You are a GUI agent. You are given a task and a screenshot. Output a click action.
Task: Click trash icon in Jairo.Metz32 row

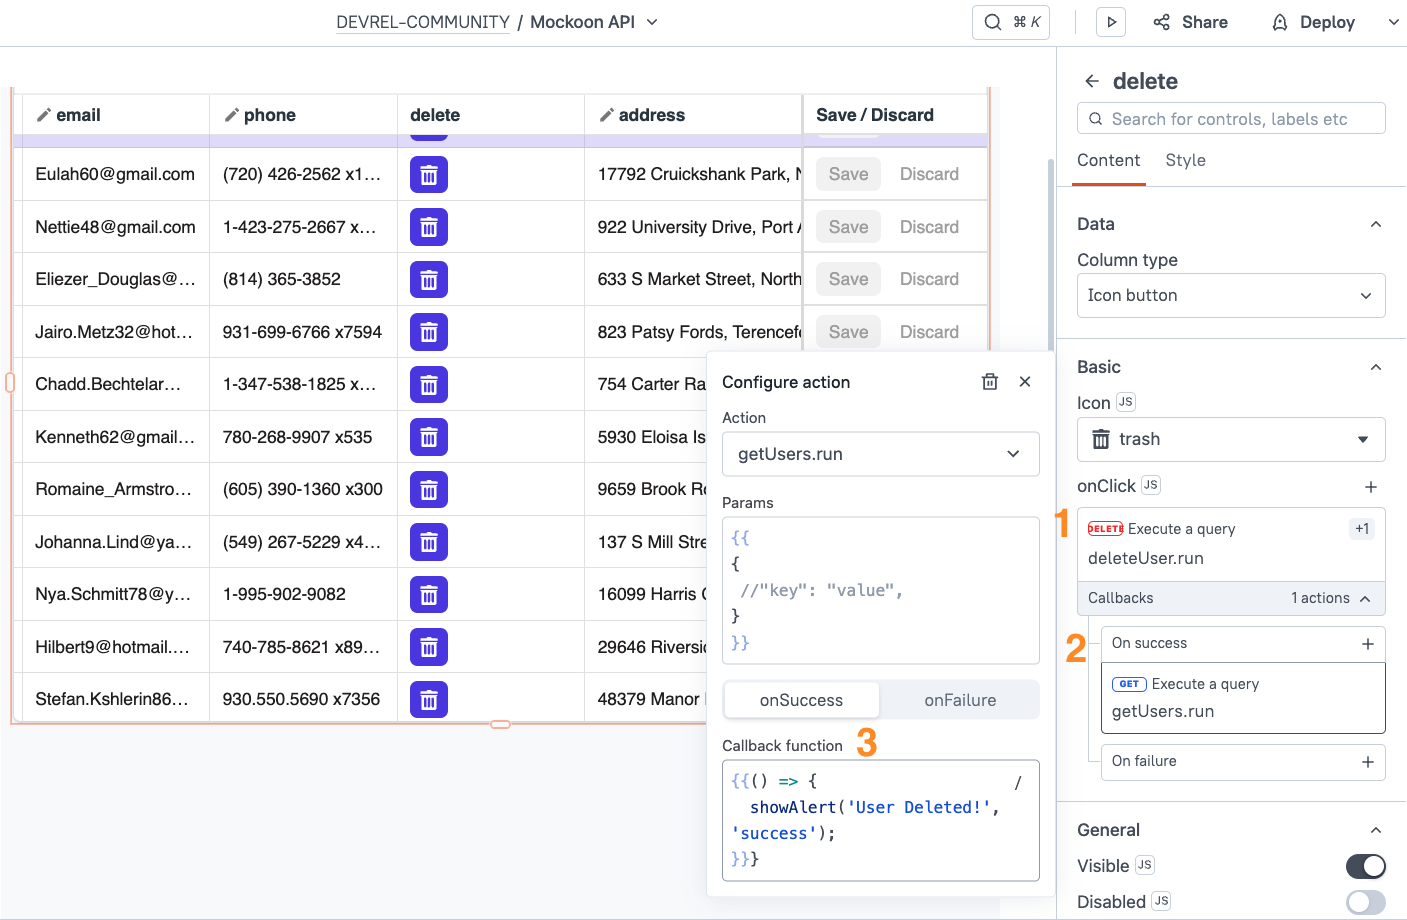pos(428,332)
